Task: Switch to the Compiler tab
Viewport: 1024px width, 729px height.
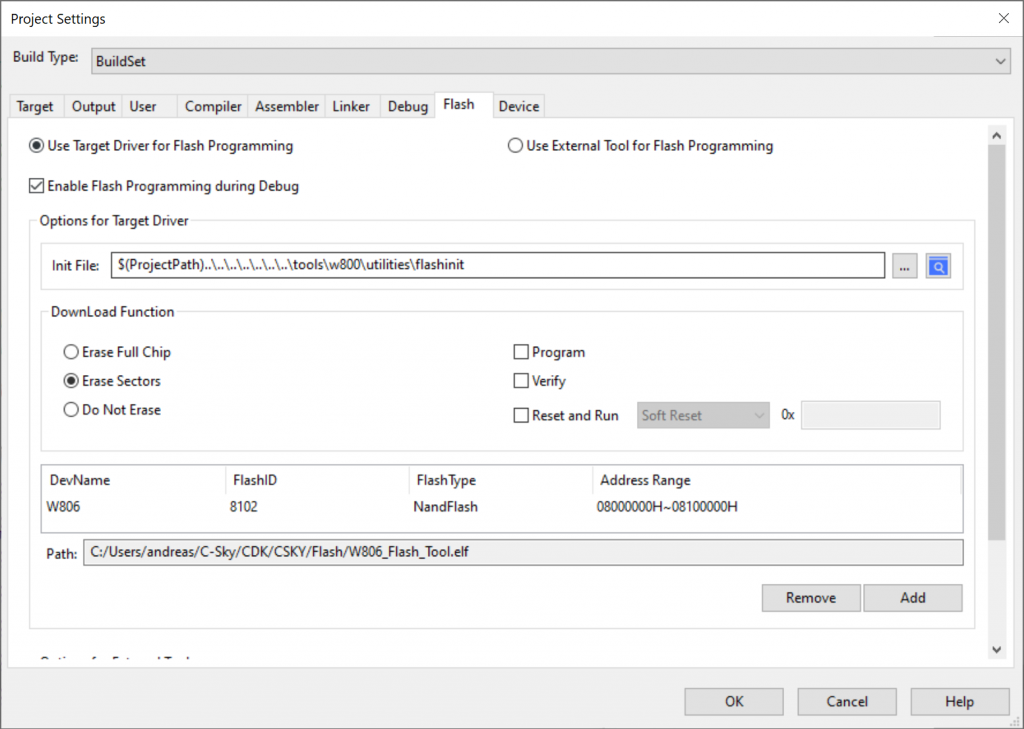Action: pos(213,106)
